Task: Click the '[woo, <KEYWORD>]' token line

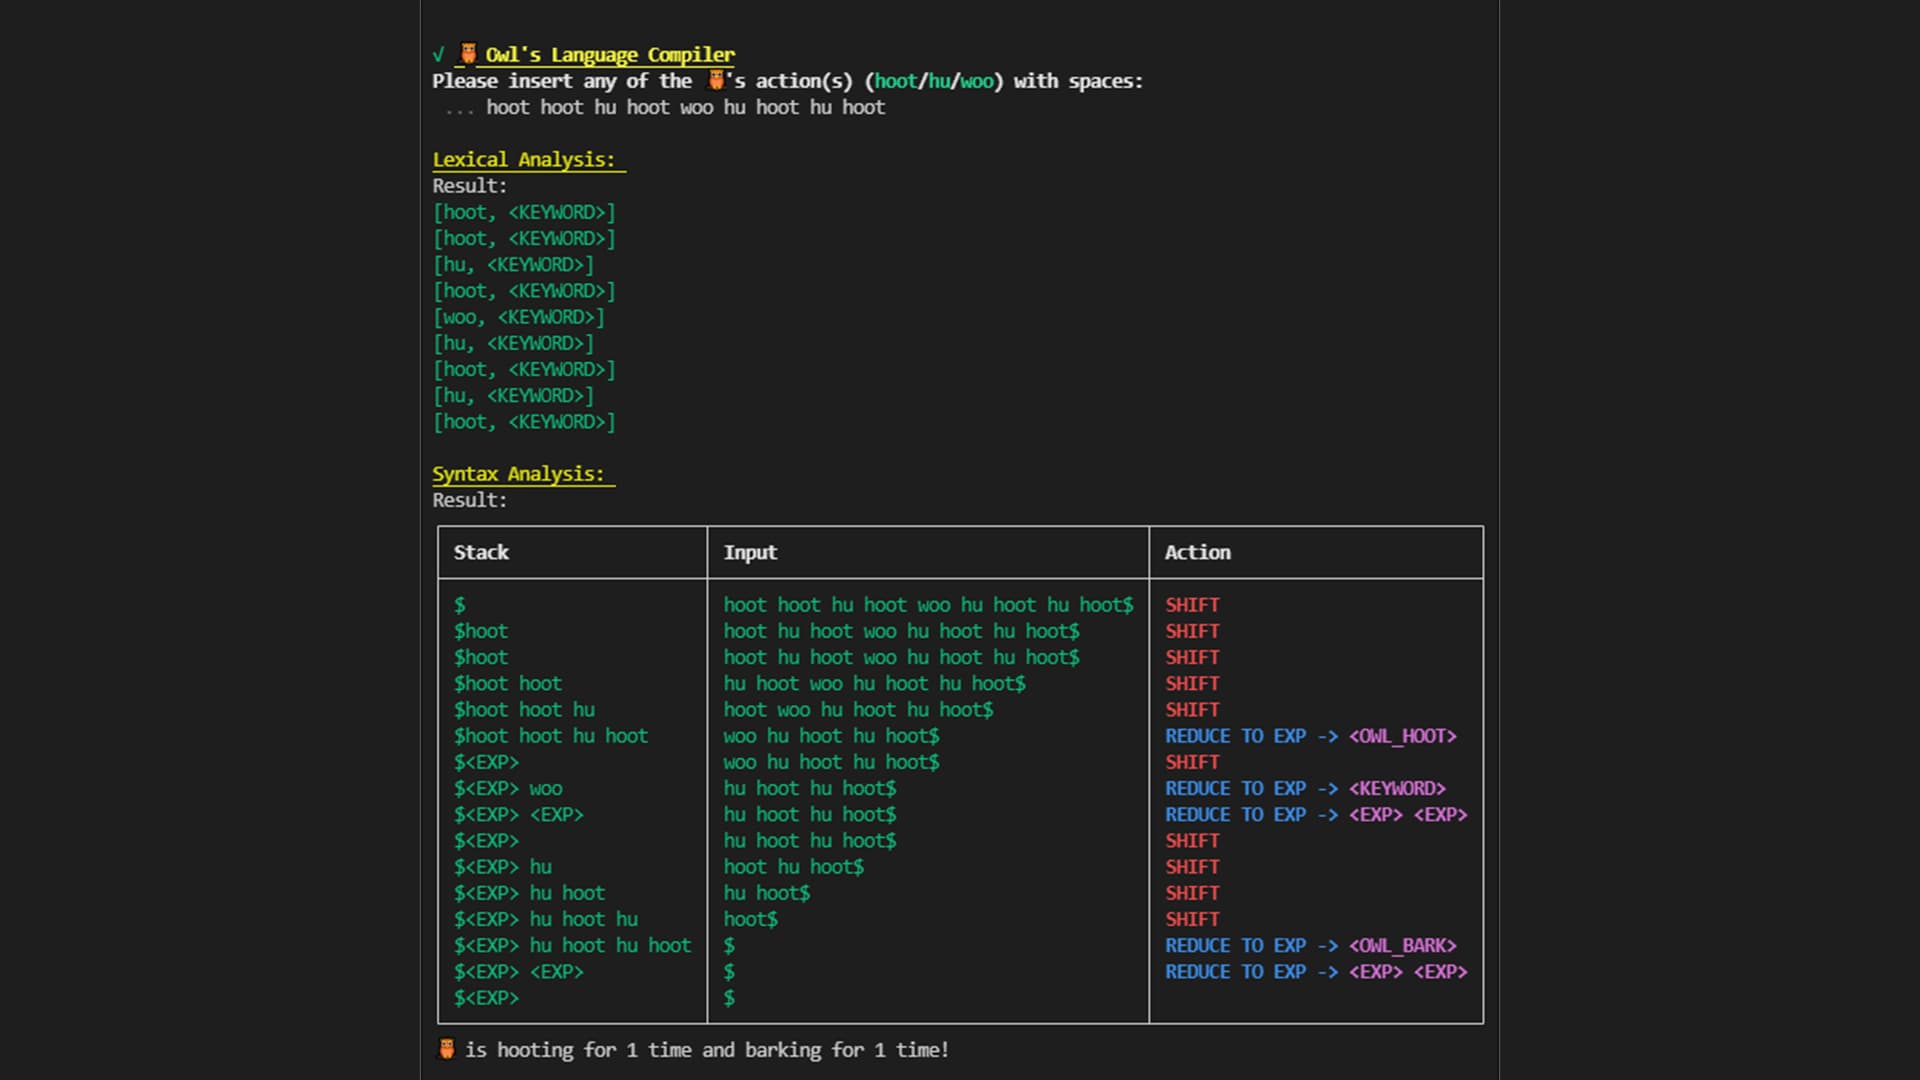Action: [518, 317]
